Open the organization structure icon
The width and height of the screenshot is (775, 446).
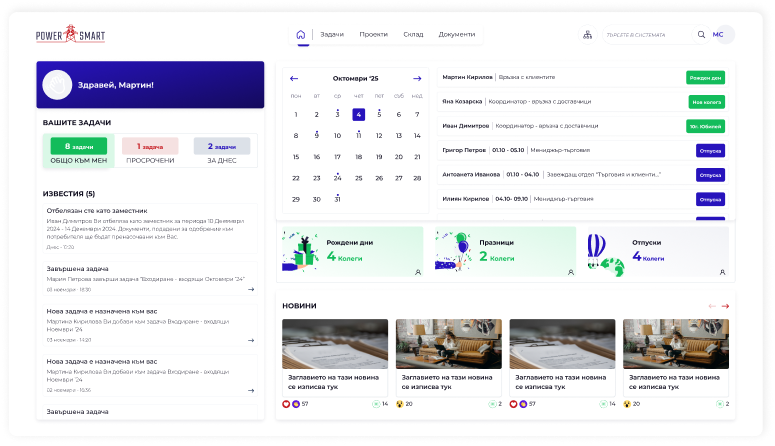(587, 35)
